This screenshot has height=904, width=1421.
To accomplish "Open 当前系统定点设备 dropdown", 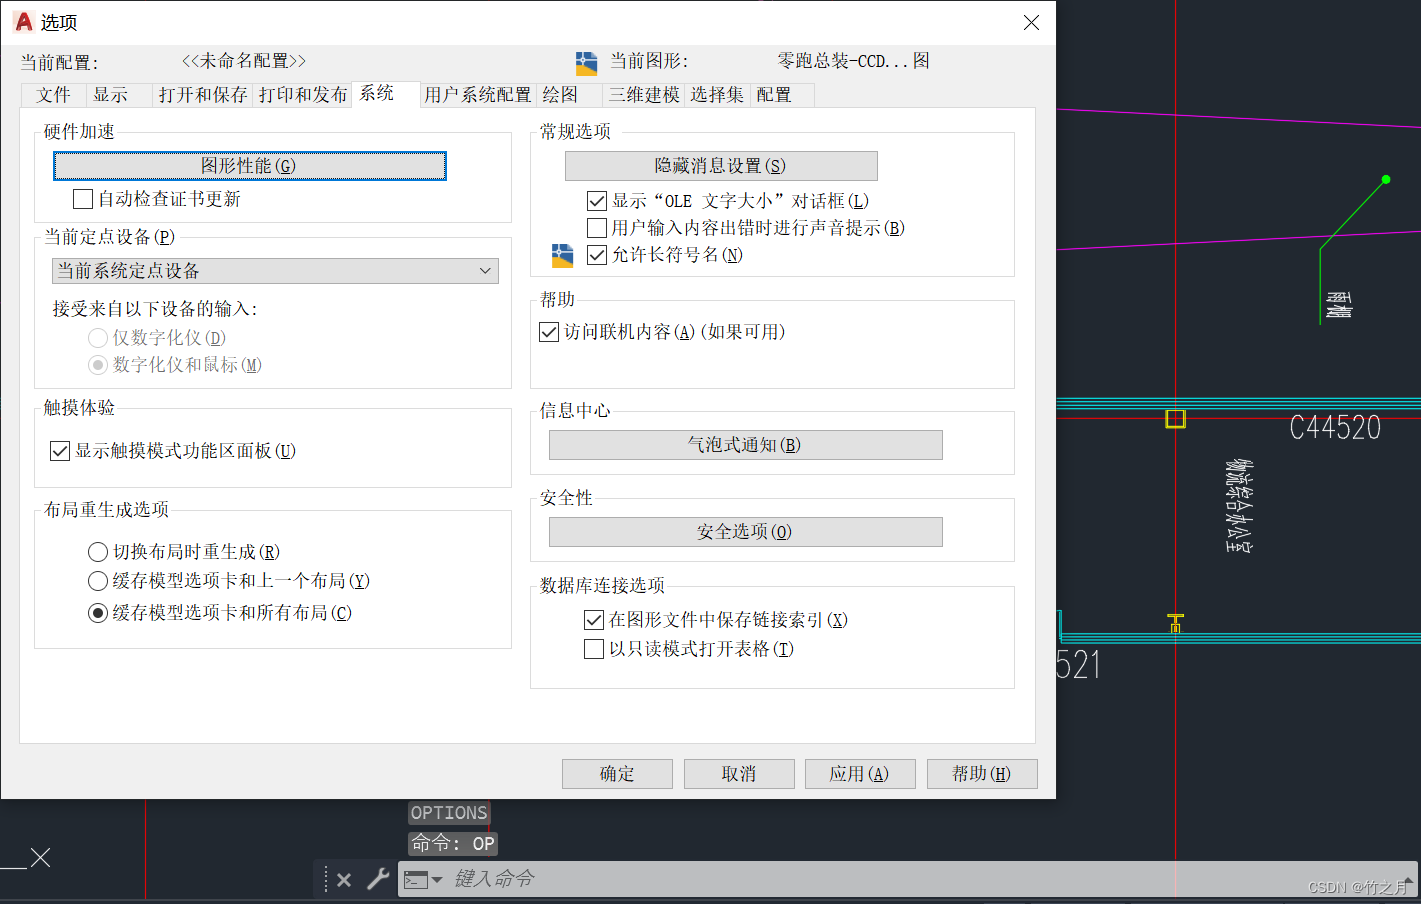I will click(275, 271).
